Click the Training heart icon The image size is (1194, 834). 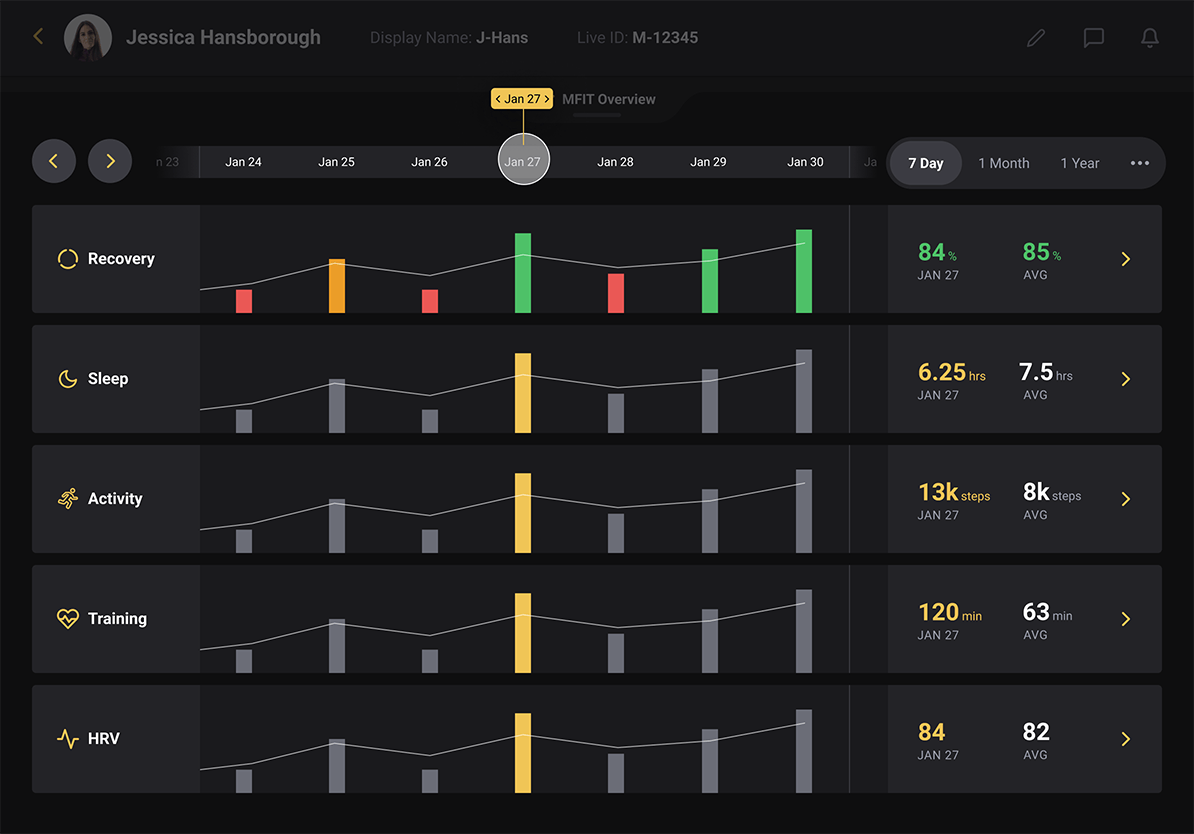tap(67, 619)
